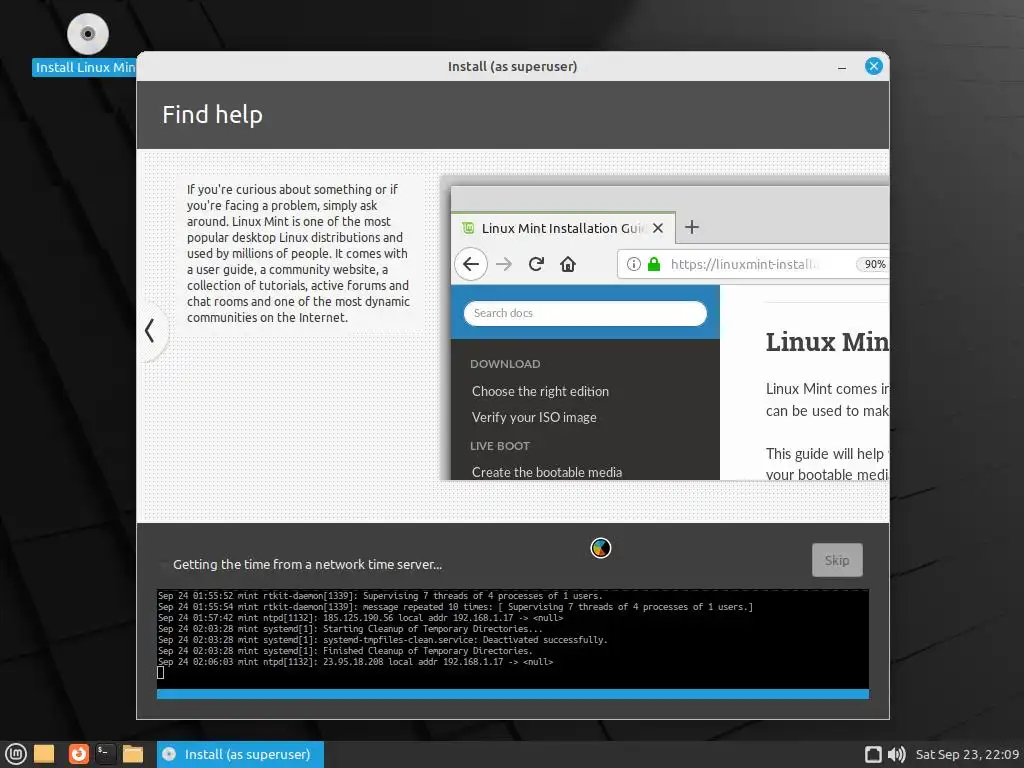Click the browser home icon in slideshow
Image resolution: width=1024 pixels, height=768 pixels.
pyautogui.click(x=568, y=264)
